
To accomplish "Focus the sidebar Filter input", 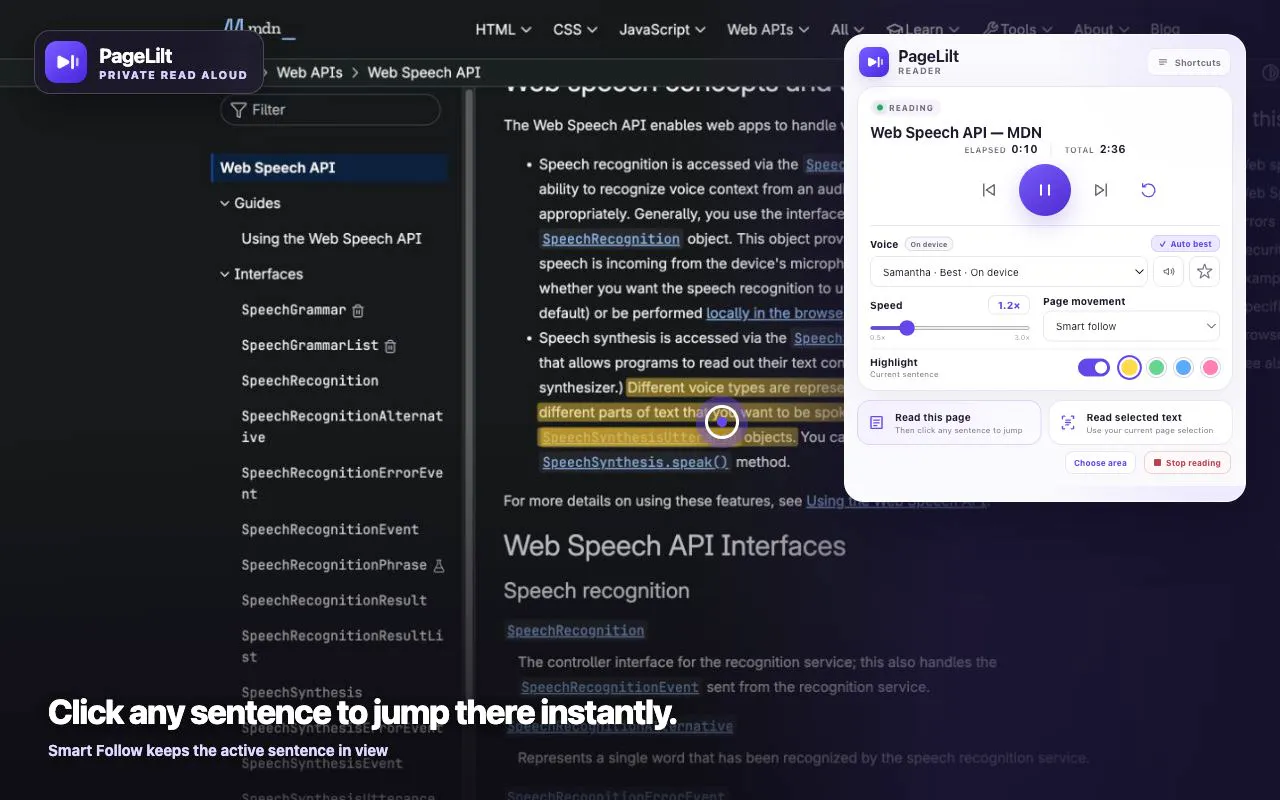I will pyautogui.click(x=330, y=110).
